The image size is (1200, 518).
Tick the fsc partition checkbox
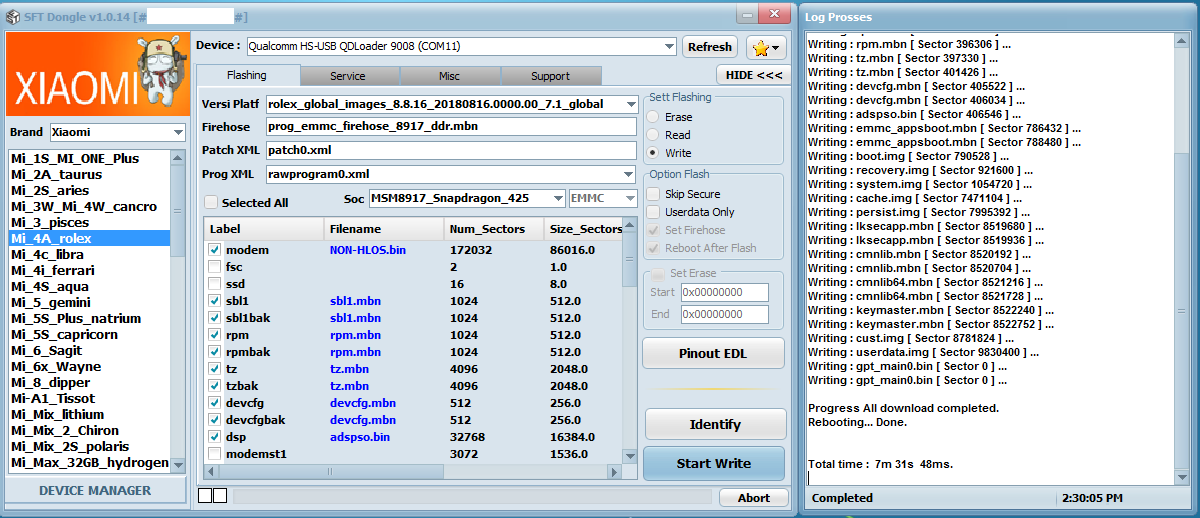(215, 267)
